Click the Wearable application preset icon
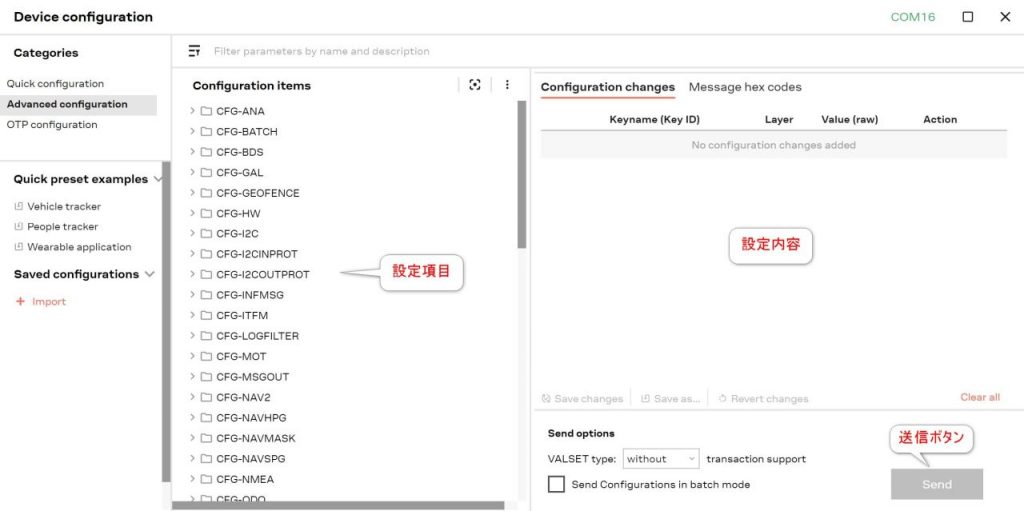 pos(19,247)
